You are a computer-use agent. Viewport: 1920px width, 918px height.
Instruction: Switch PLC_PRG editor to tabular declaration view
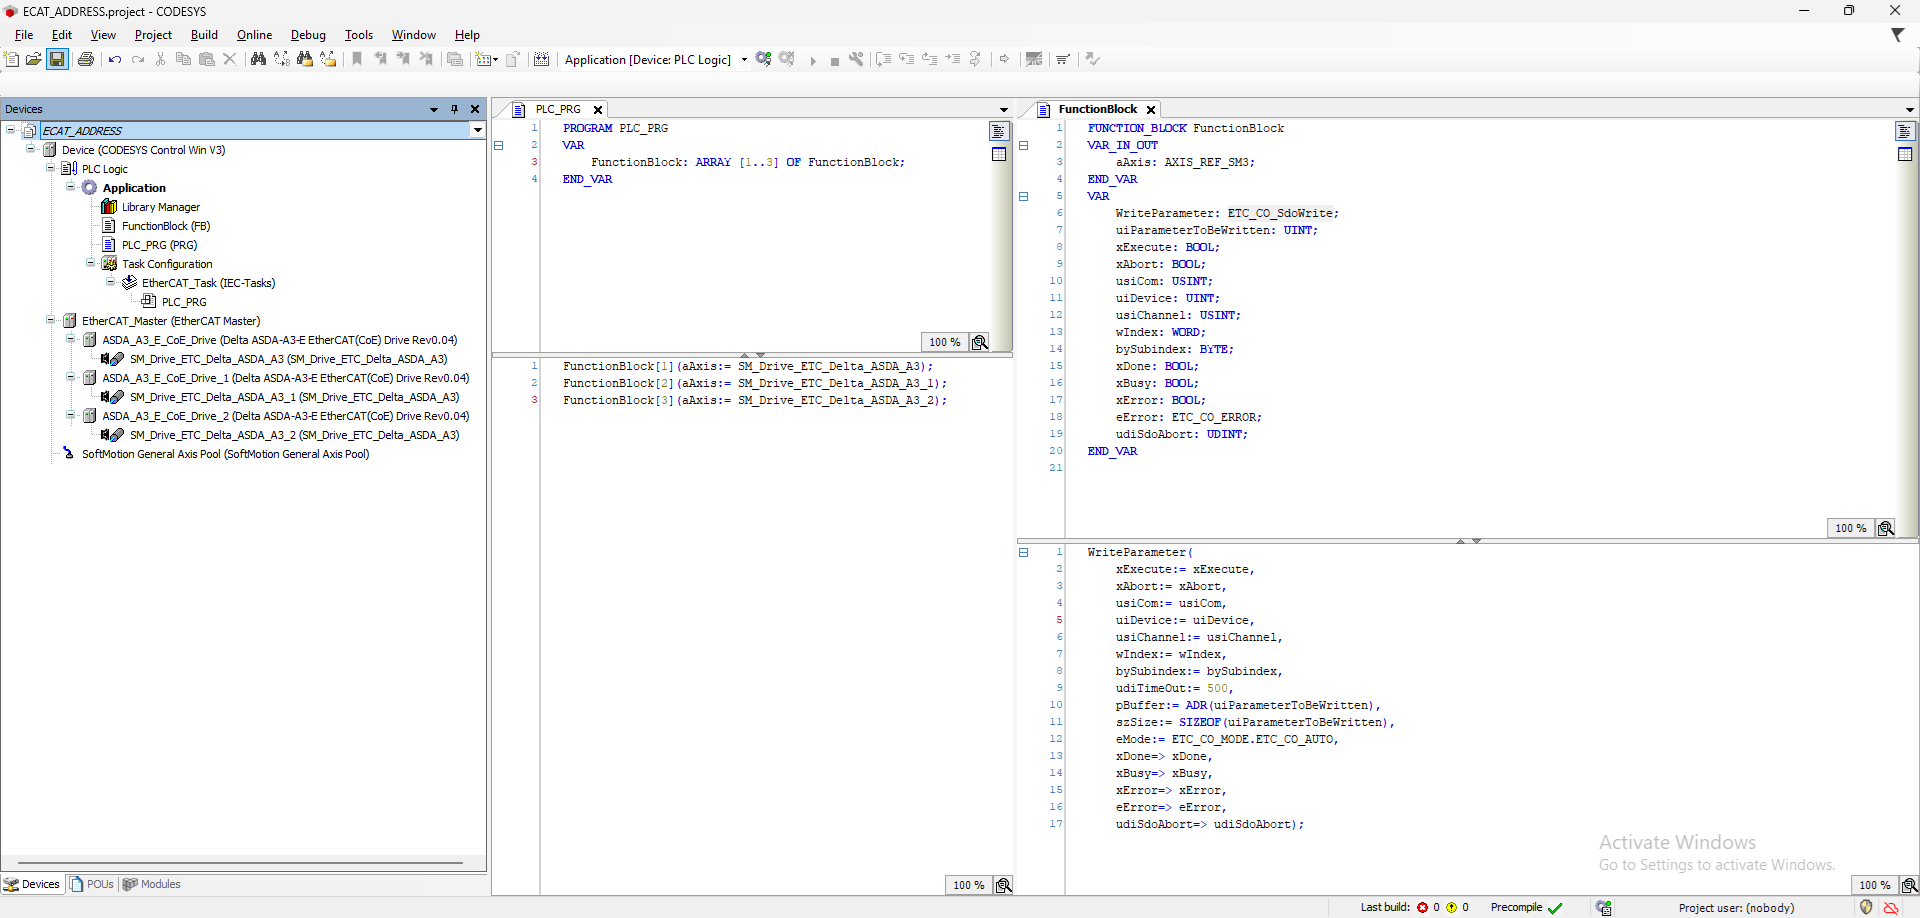point(999,154)
